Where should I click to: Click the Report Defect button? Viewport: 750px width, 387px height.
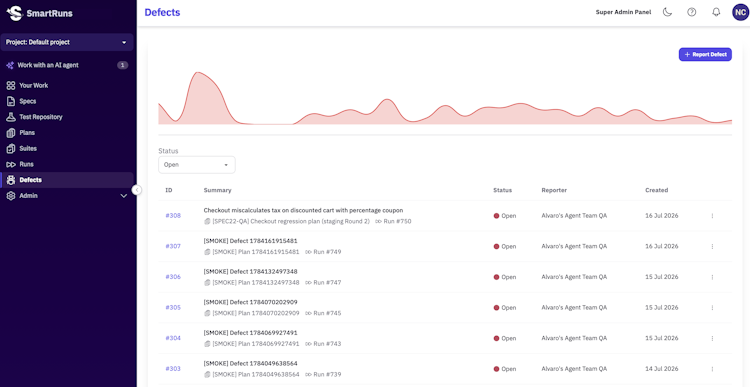(705, 55)
